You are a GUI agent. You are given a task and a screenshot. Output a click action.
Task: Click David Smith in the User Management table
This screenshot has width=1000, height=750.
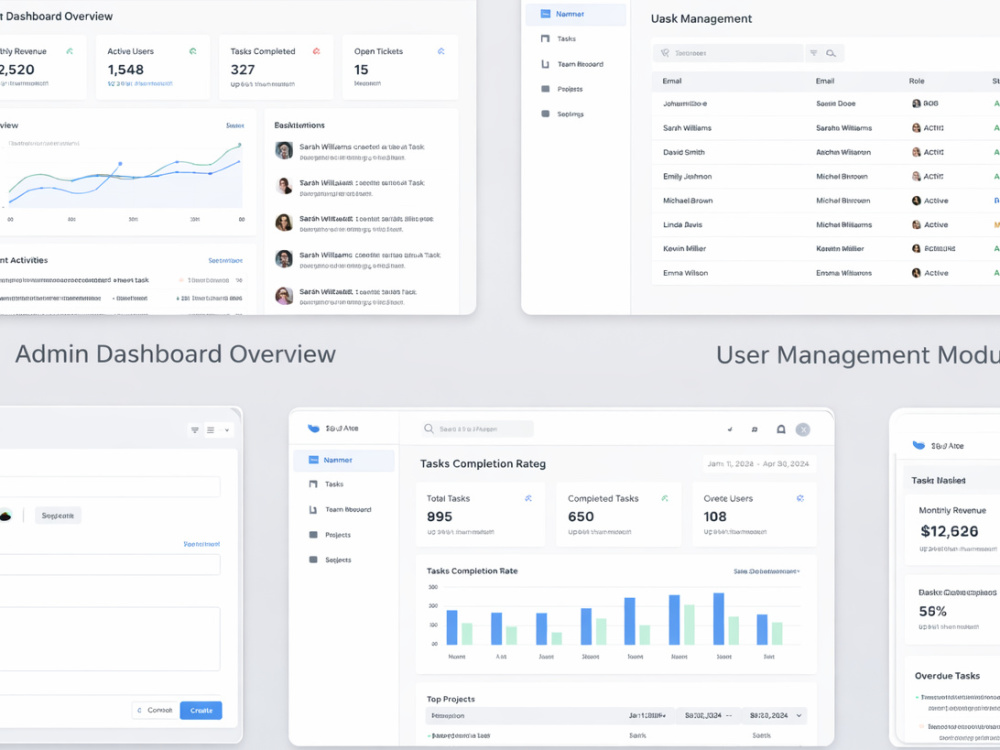(684, 152)
